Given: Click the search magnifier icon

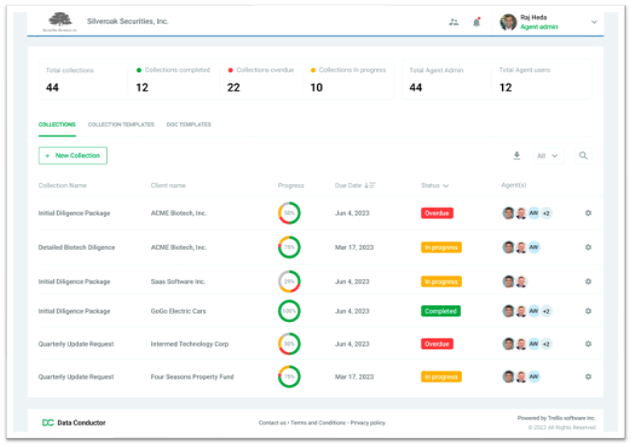Looking at the screenshot, I should point(583,156).
